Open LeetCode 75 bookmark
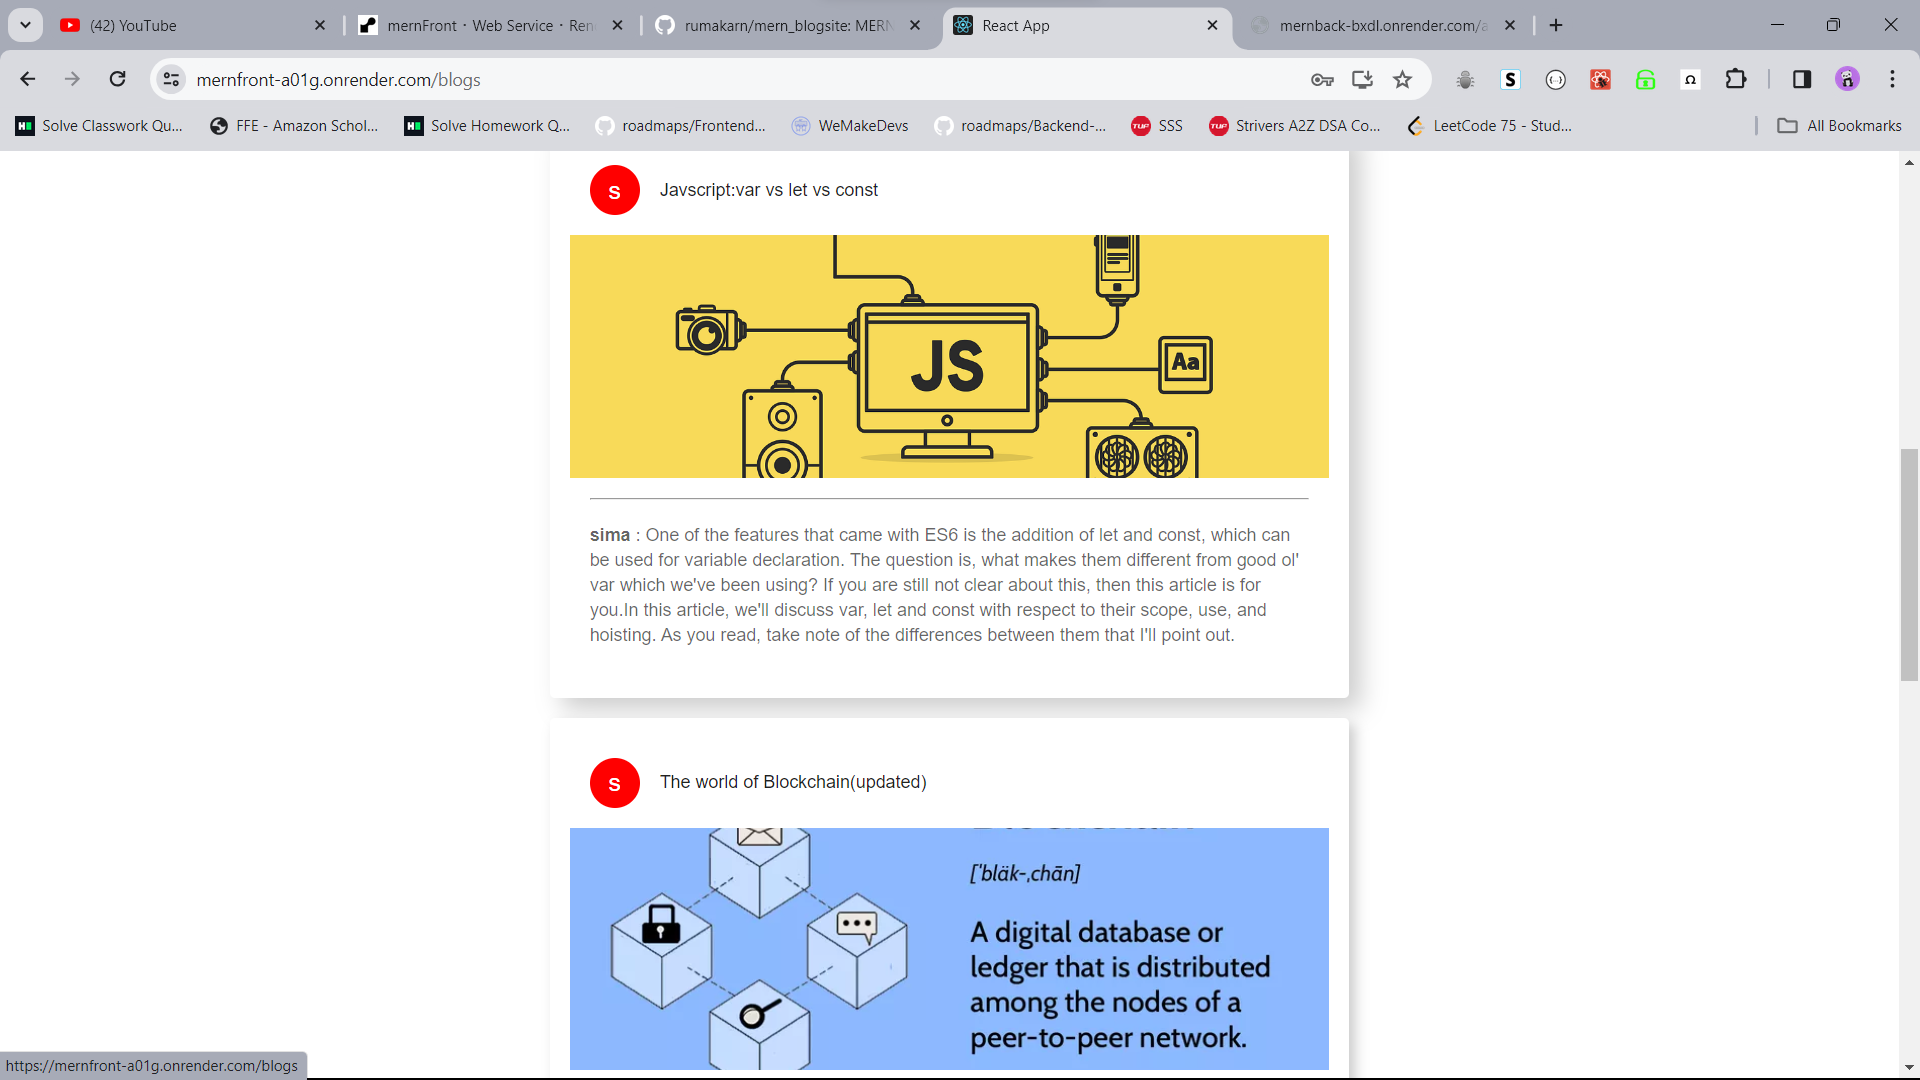This screenshot has height=1080, width=1920. [x=1489, y=125]
